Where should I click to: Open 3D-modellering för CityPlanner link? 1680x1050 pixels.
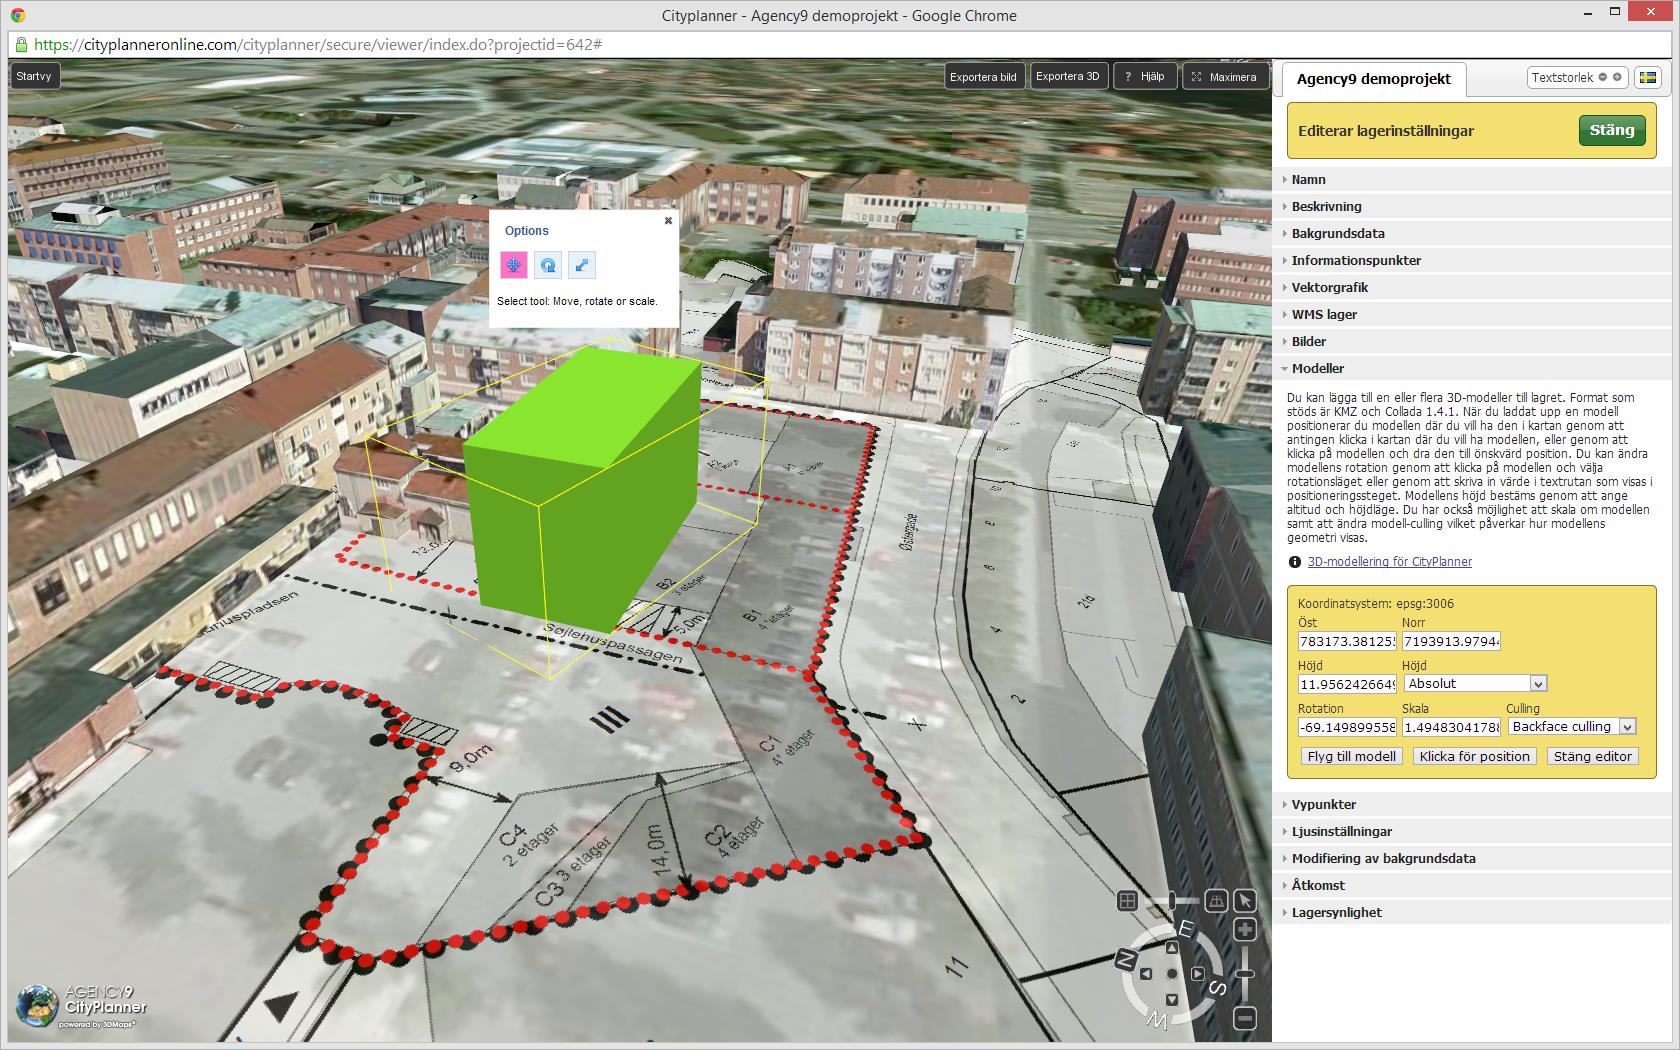pos(1390,562)
